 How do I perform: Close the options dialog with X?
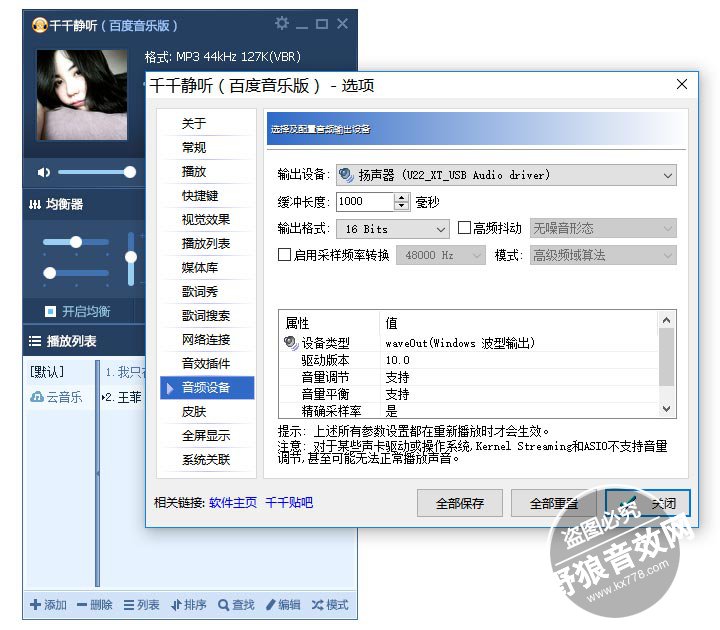point(682,84)
